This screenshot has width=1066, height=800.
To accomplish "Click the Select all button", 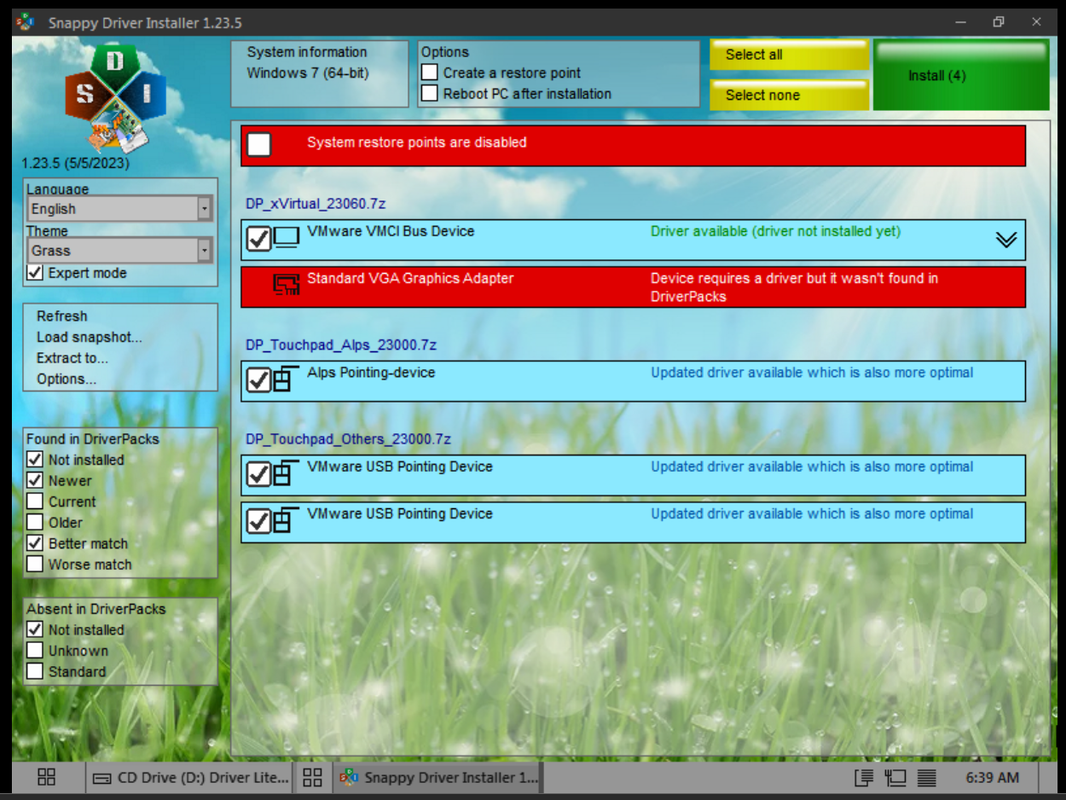I will [x=789, y=55].
